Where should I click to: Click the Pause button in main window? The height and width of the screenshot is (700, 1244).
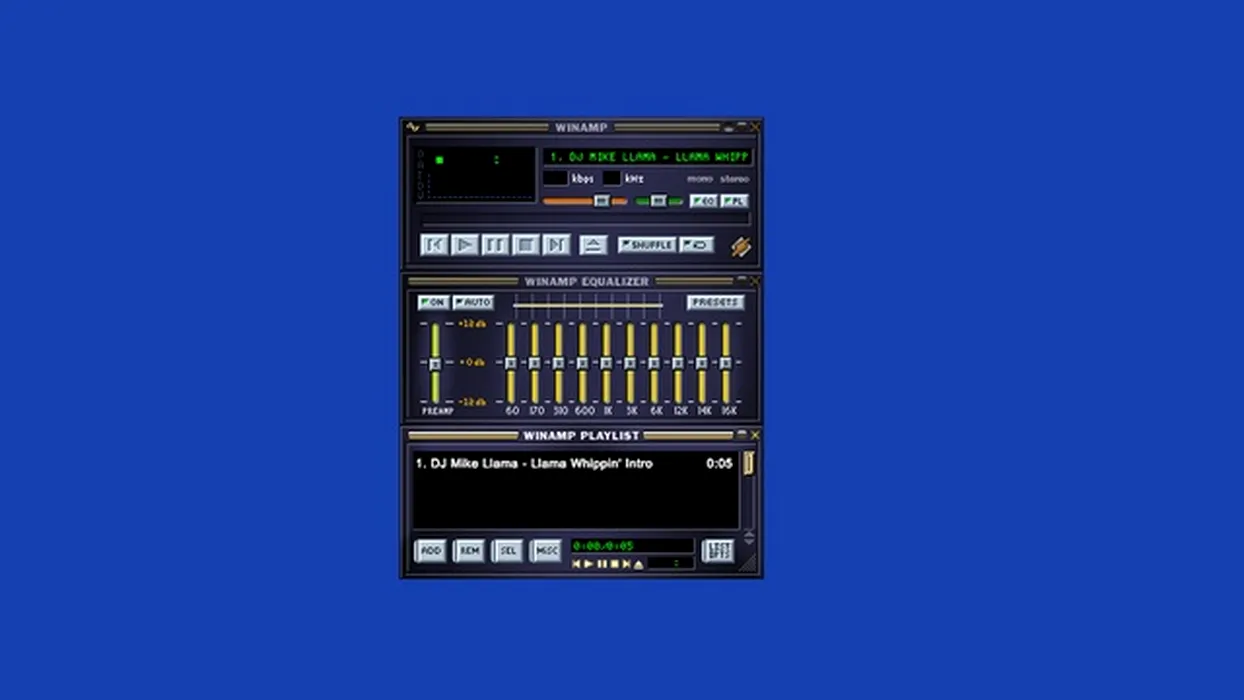click(495, 245)
